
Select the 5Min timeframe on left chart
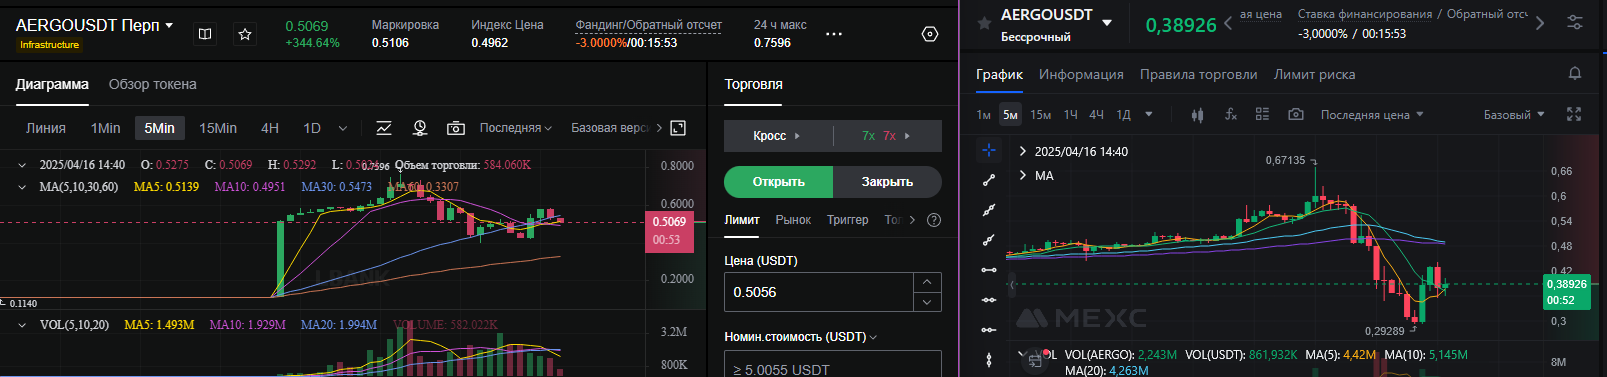pyautogui.click(x=159, y=128)
